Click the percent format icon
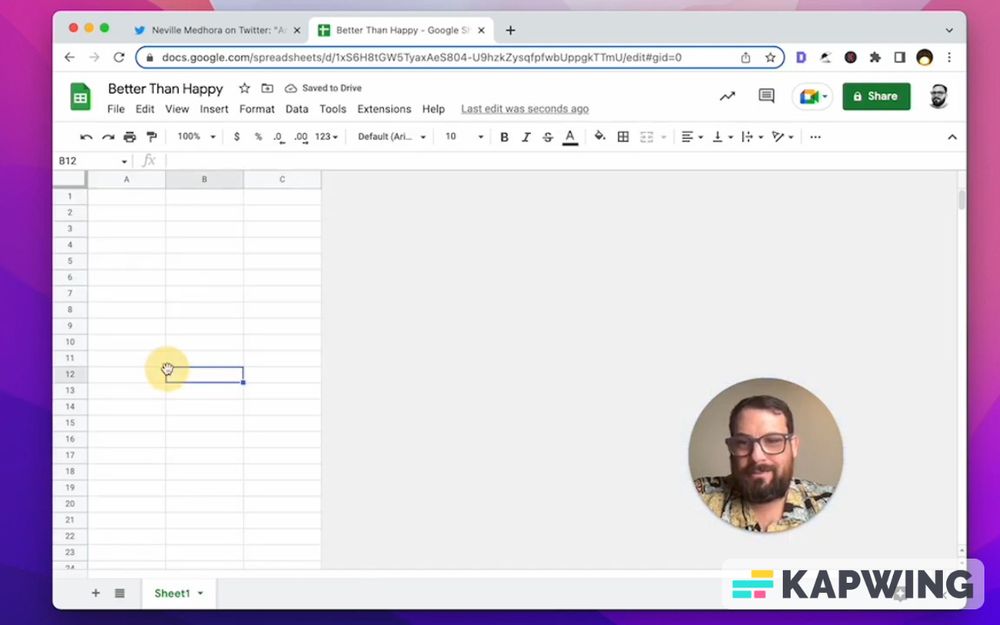Image resolution: width=1000 pixels, height=625 pixels. (256, 137)
